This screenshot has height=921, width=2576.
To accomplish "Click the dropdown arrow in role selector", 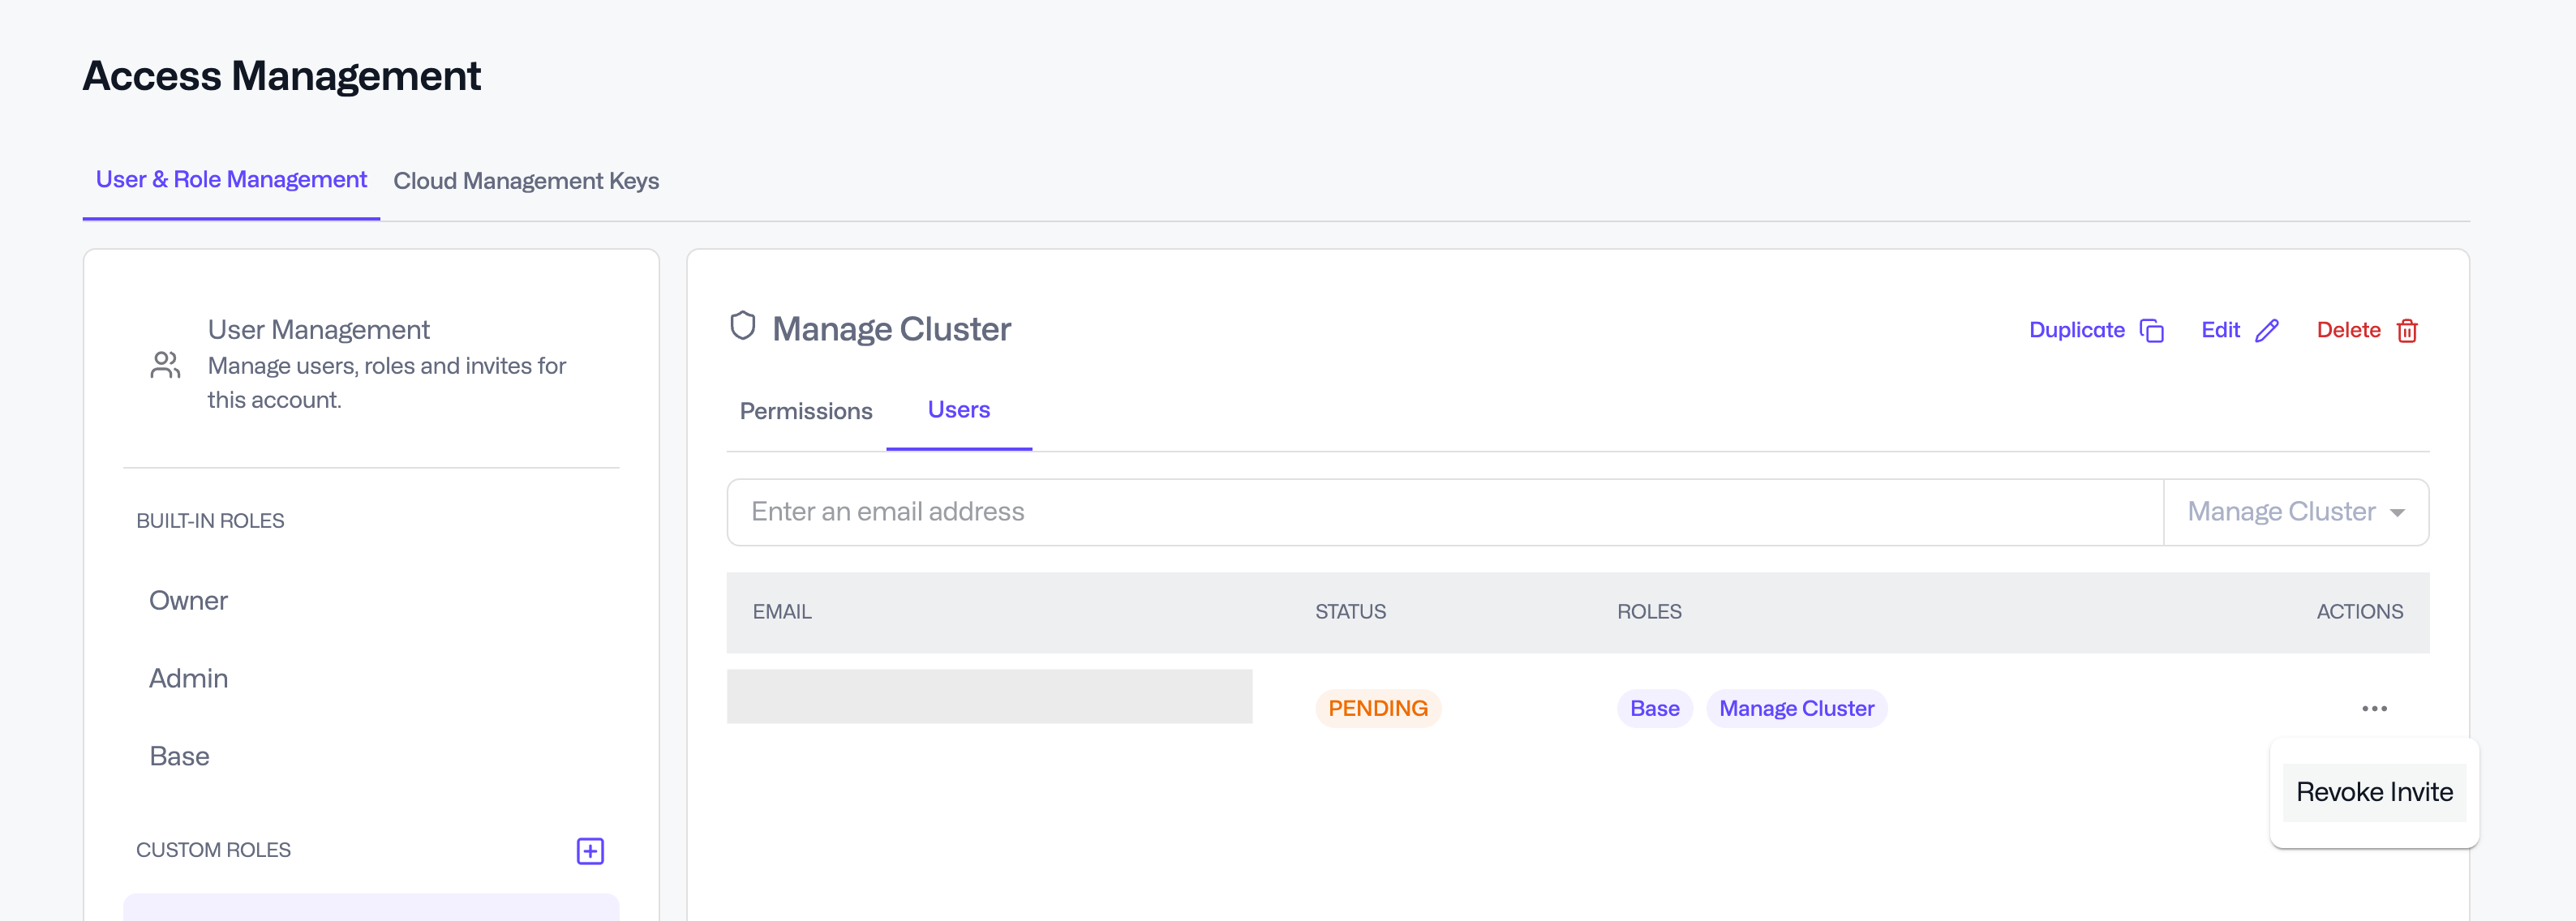I will point(2397,513).
